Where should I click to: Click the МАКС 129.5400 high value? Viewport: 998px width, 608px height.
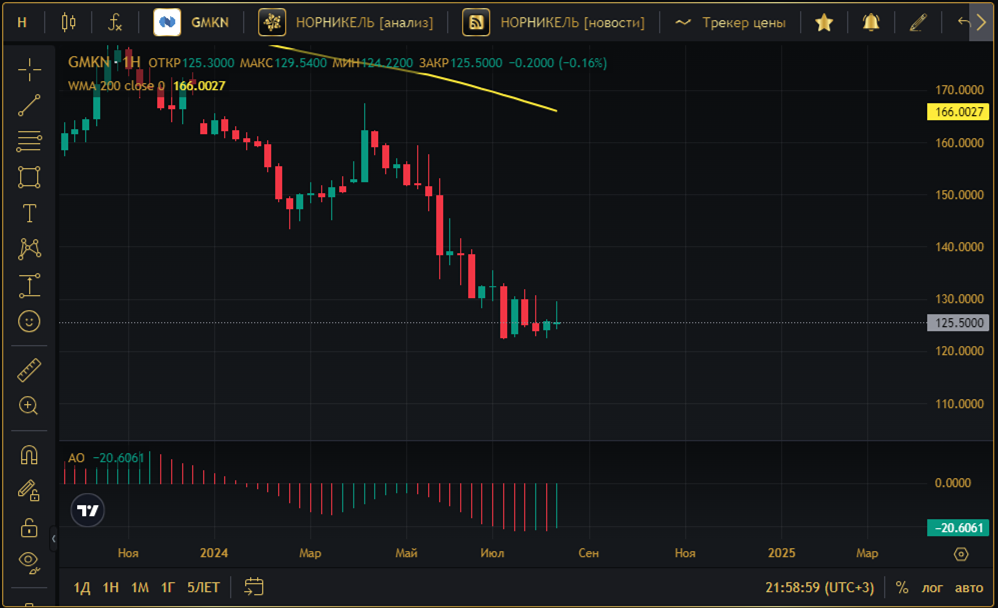[x=283, y=63]
